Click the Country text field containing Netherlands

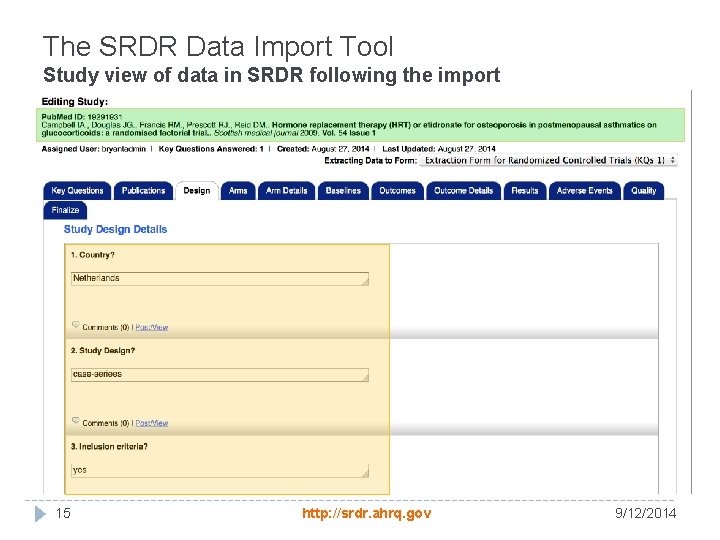tap(219, 279)
